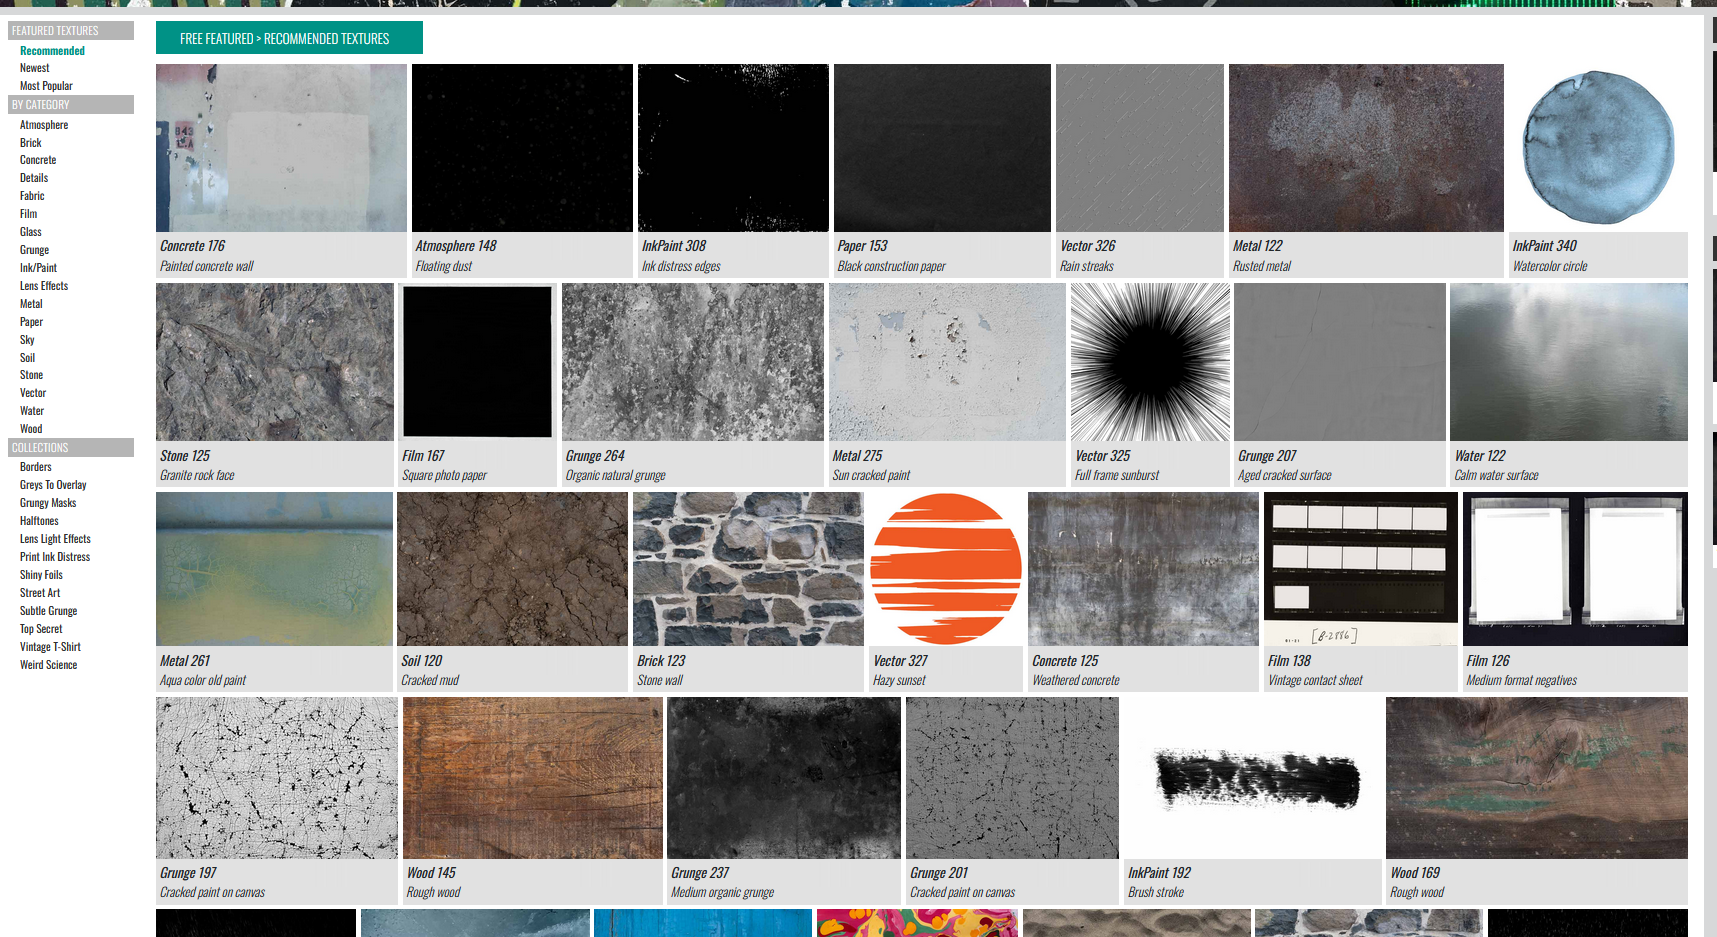
Task: View Film 167 square photo paper thumbnail
Action: pyautogui.click(x=478, y=362)
